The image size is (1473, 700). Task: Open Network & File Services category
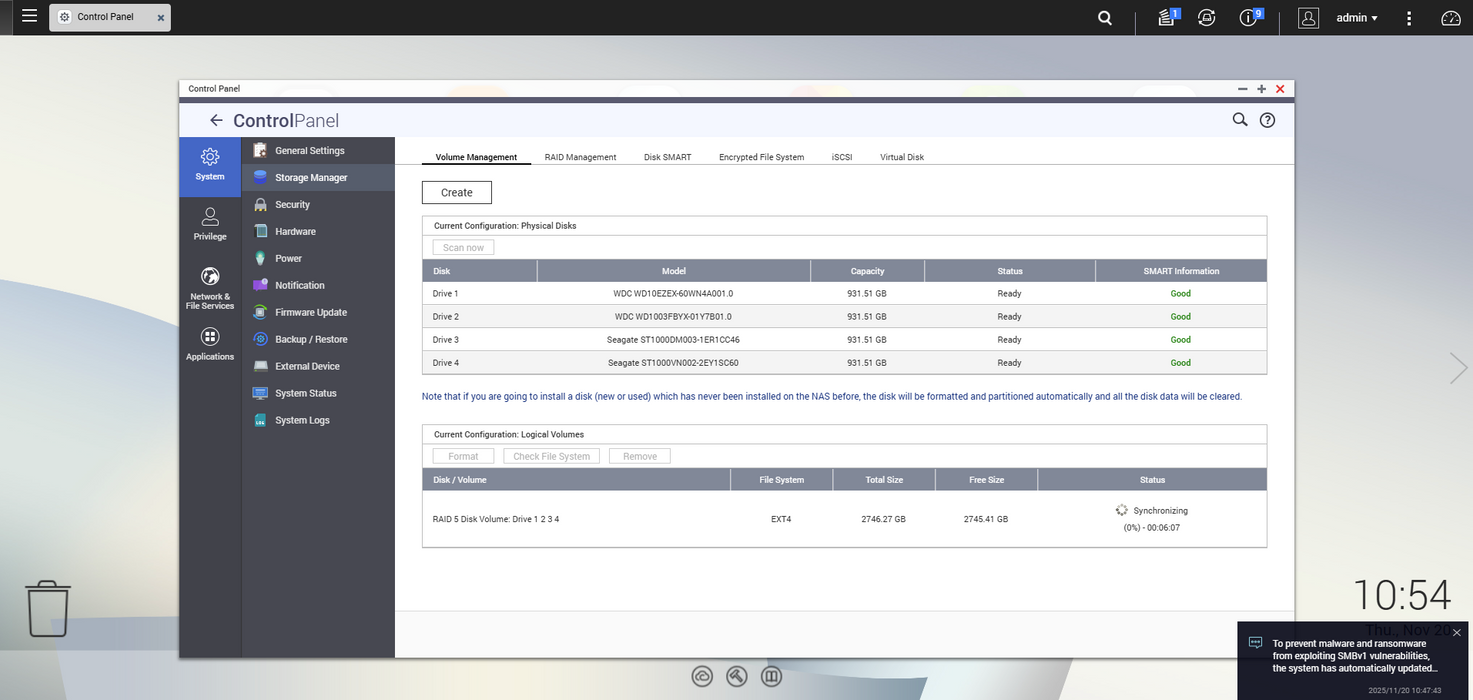point(210,287)
